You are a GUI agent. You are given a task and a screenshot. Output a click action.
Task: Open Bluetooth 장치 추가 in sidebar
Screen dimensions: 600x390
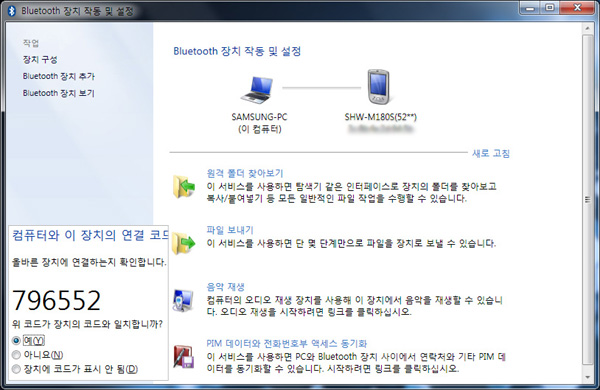point(59,76)
